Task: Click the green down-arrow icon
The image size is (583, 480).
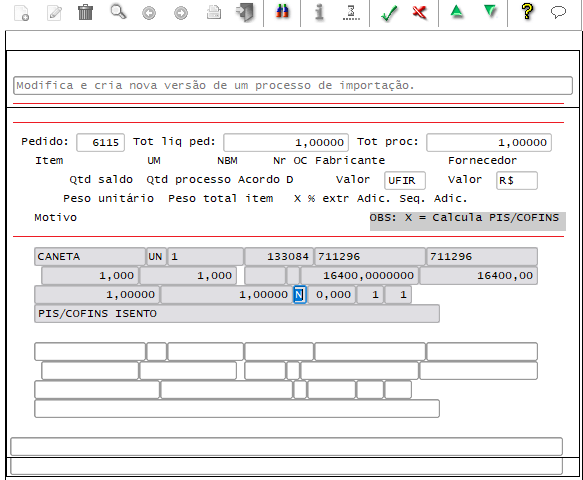Action: pos(490,12)
